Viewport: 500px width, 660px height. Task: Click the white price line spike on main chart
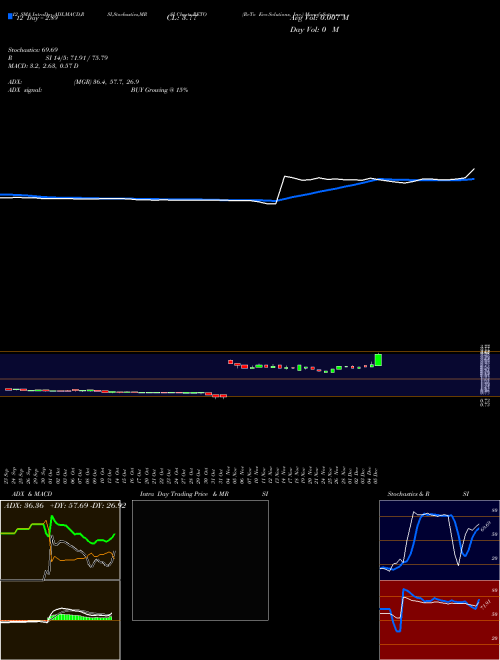tap(285, 176)
